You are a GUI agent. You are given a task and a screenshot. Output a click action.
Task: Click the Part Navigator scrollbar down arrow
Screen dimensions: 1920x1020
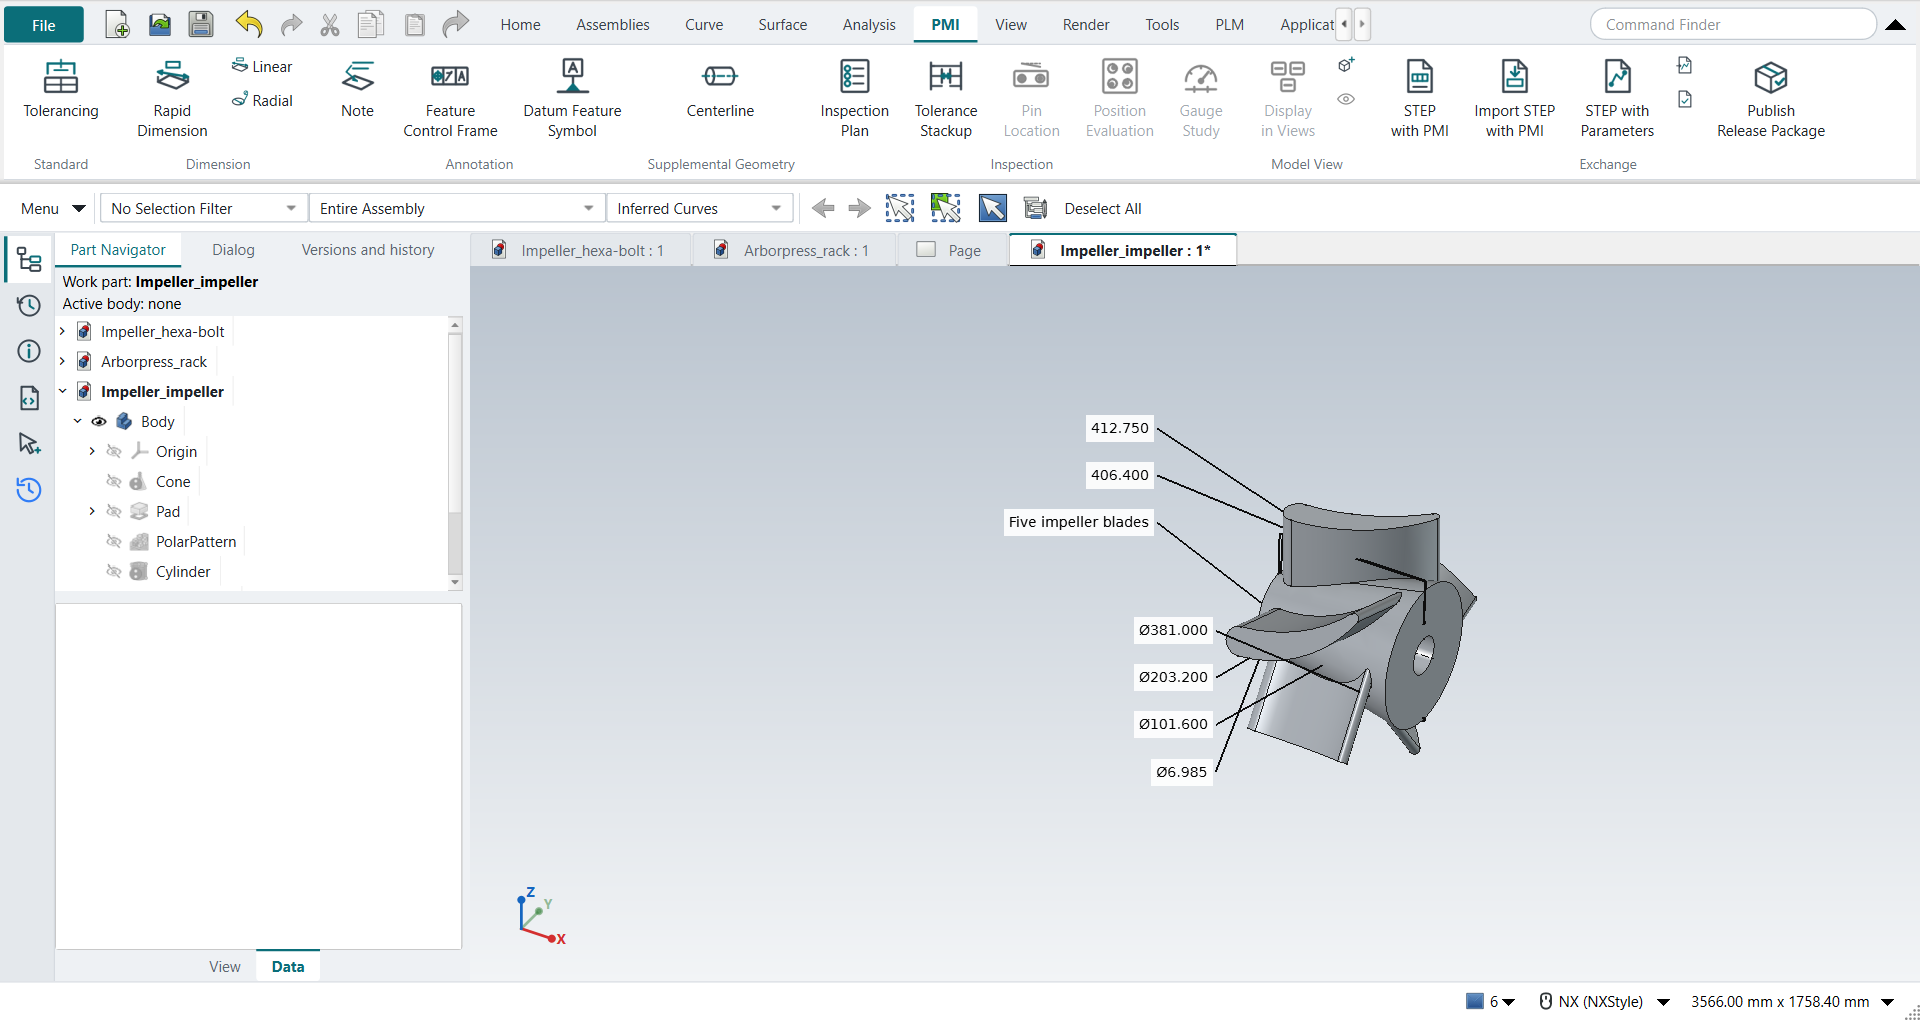click(455, 581)
